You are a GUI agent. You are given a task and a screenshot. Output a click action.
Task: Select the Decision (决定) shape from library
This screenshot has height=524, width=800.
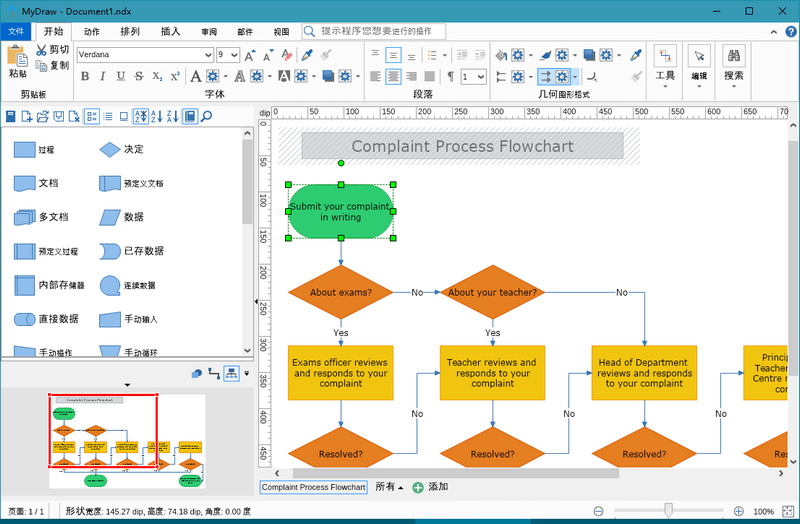click(x=109, y=150)
